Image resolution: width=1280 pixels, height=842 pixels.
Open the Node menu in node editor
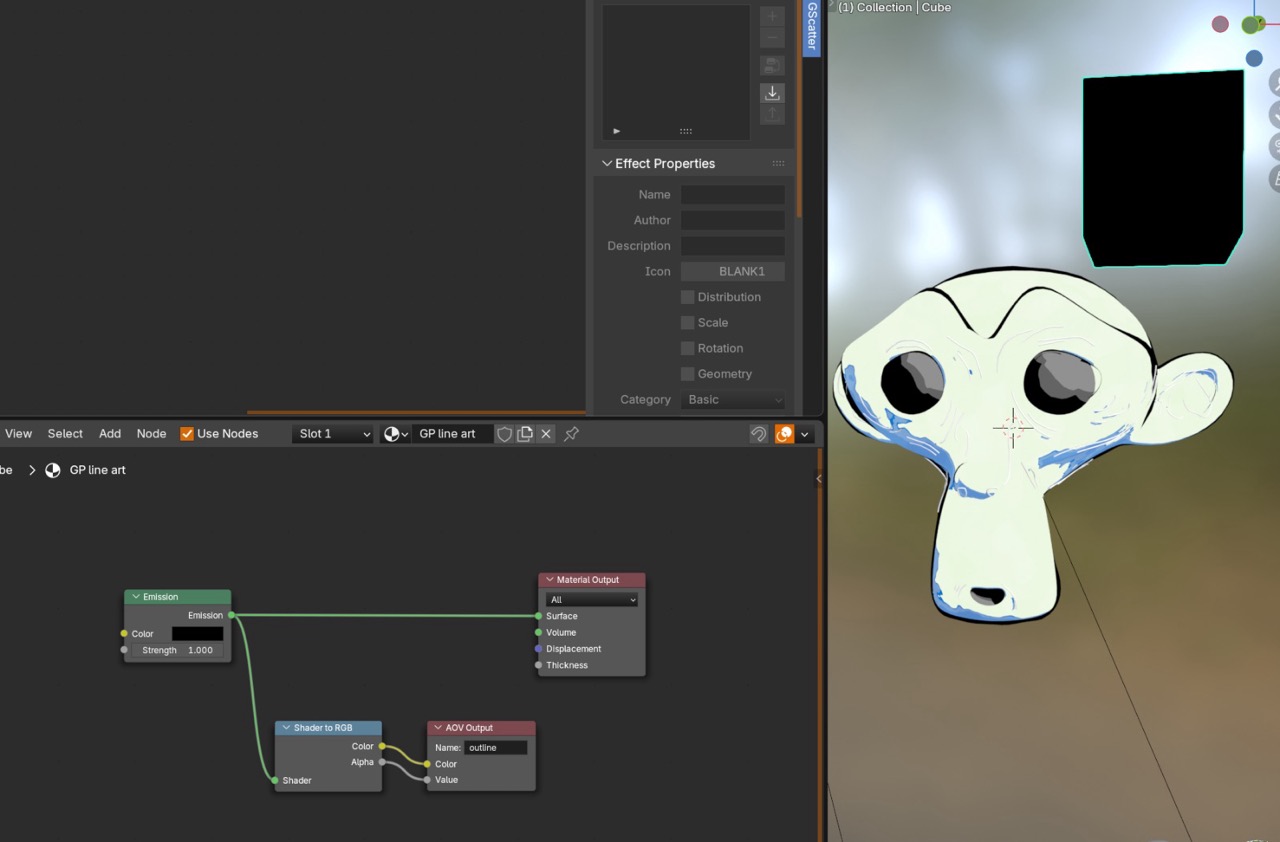pyautogui.click(x=151, y=434)
